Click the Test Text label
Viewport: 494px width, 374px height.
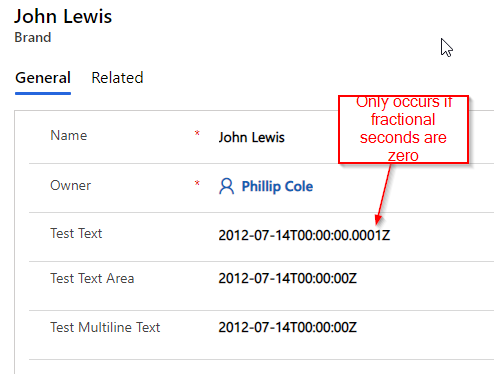76,233
